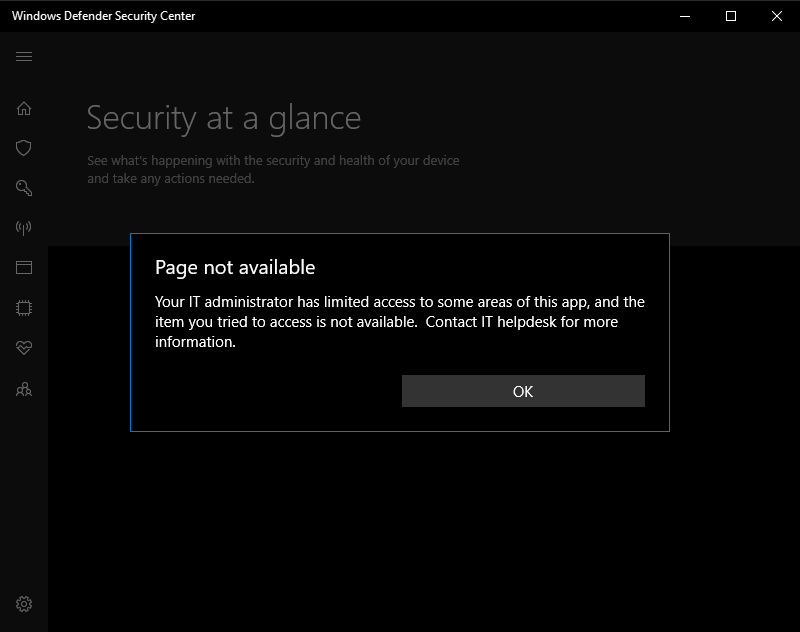Image resolution: width=800 pixels, height=632 pixels.
Task: Open Device security chip icon
Action: tap(23, 307)
